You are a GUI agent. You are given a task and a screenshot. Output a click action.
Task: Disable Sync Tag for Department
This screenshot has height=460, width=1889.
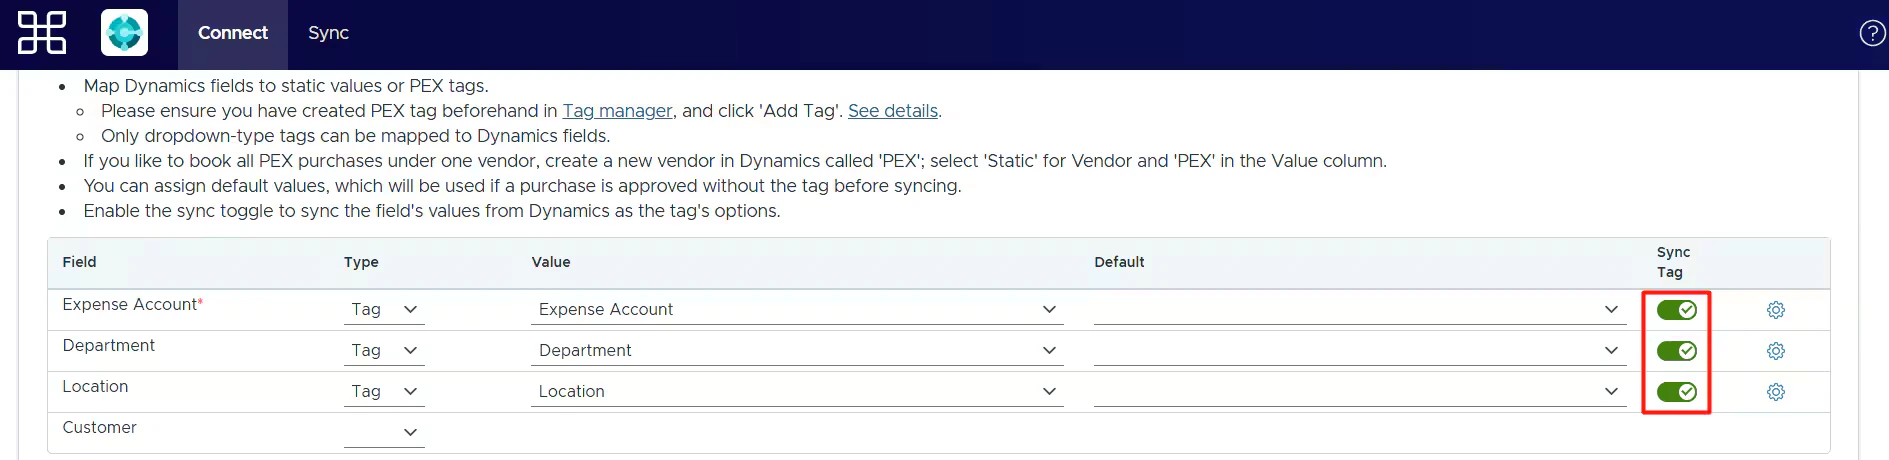1676,351
